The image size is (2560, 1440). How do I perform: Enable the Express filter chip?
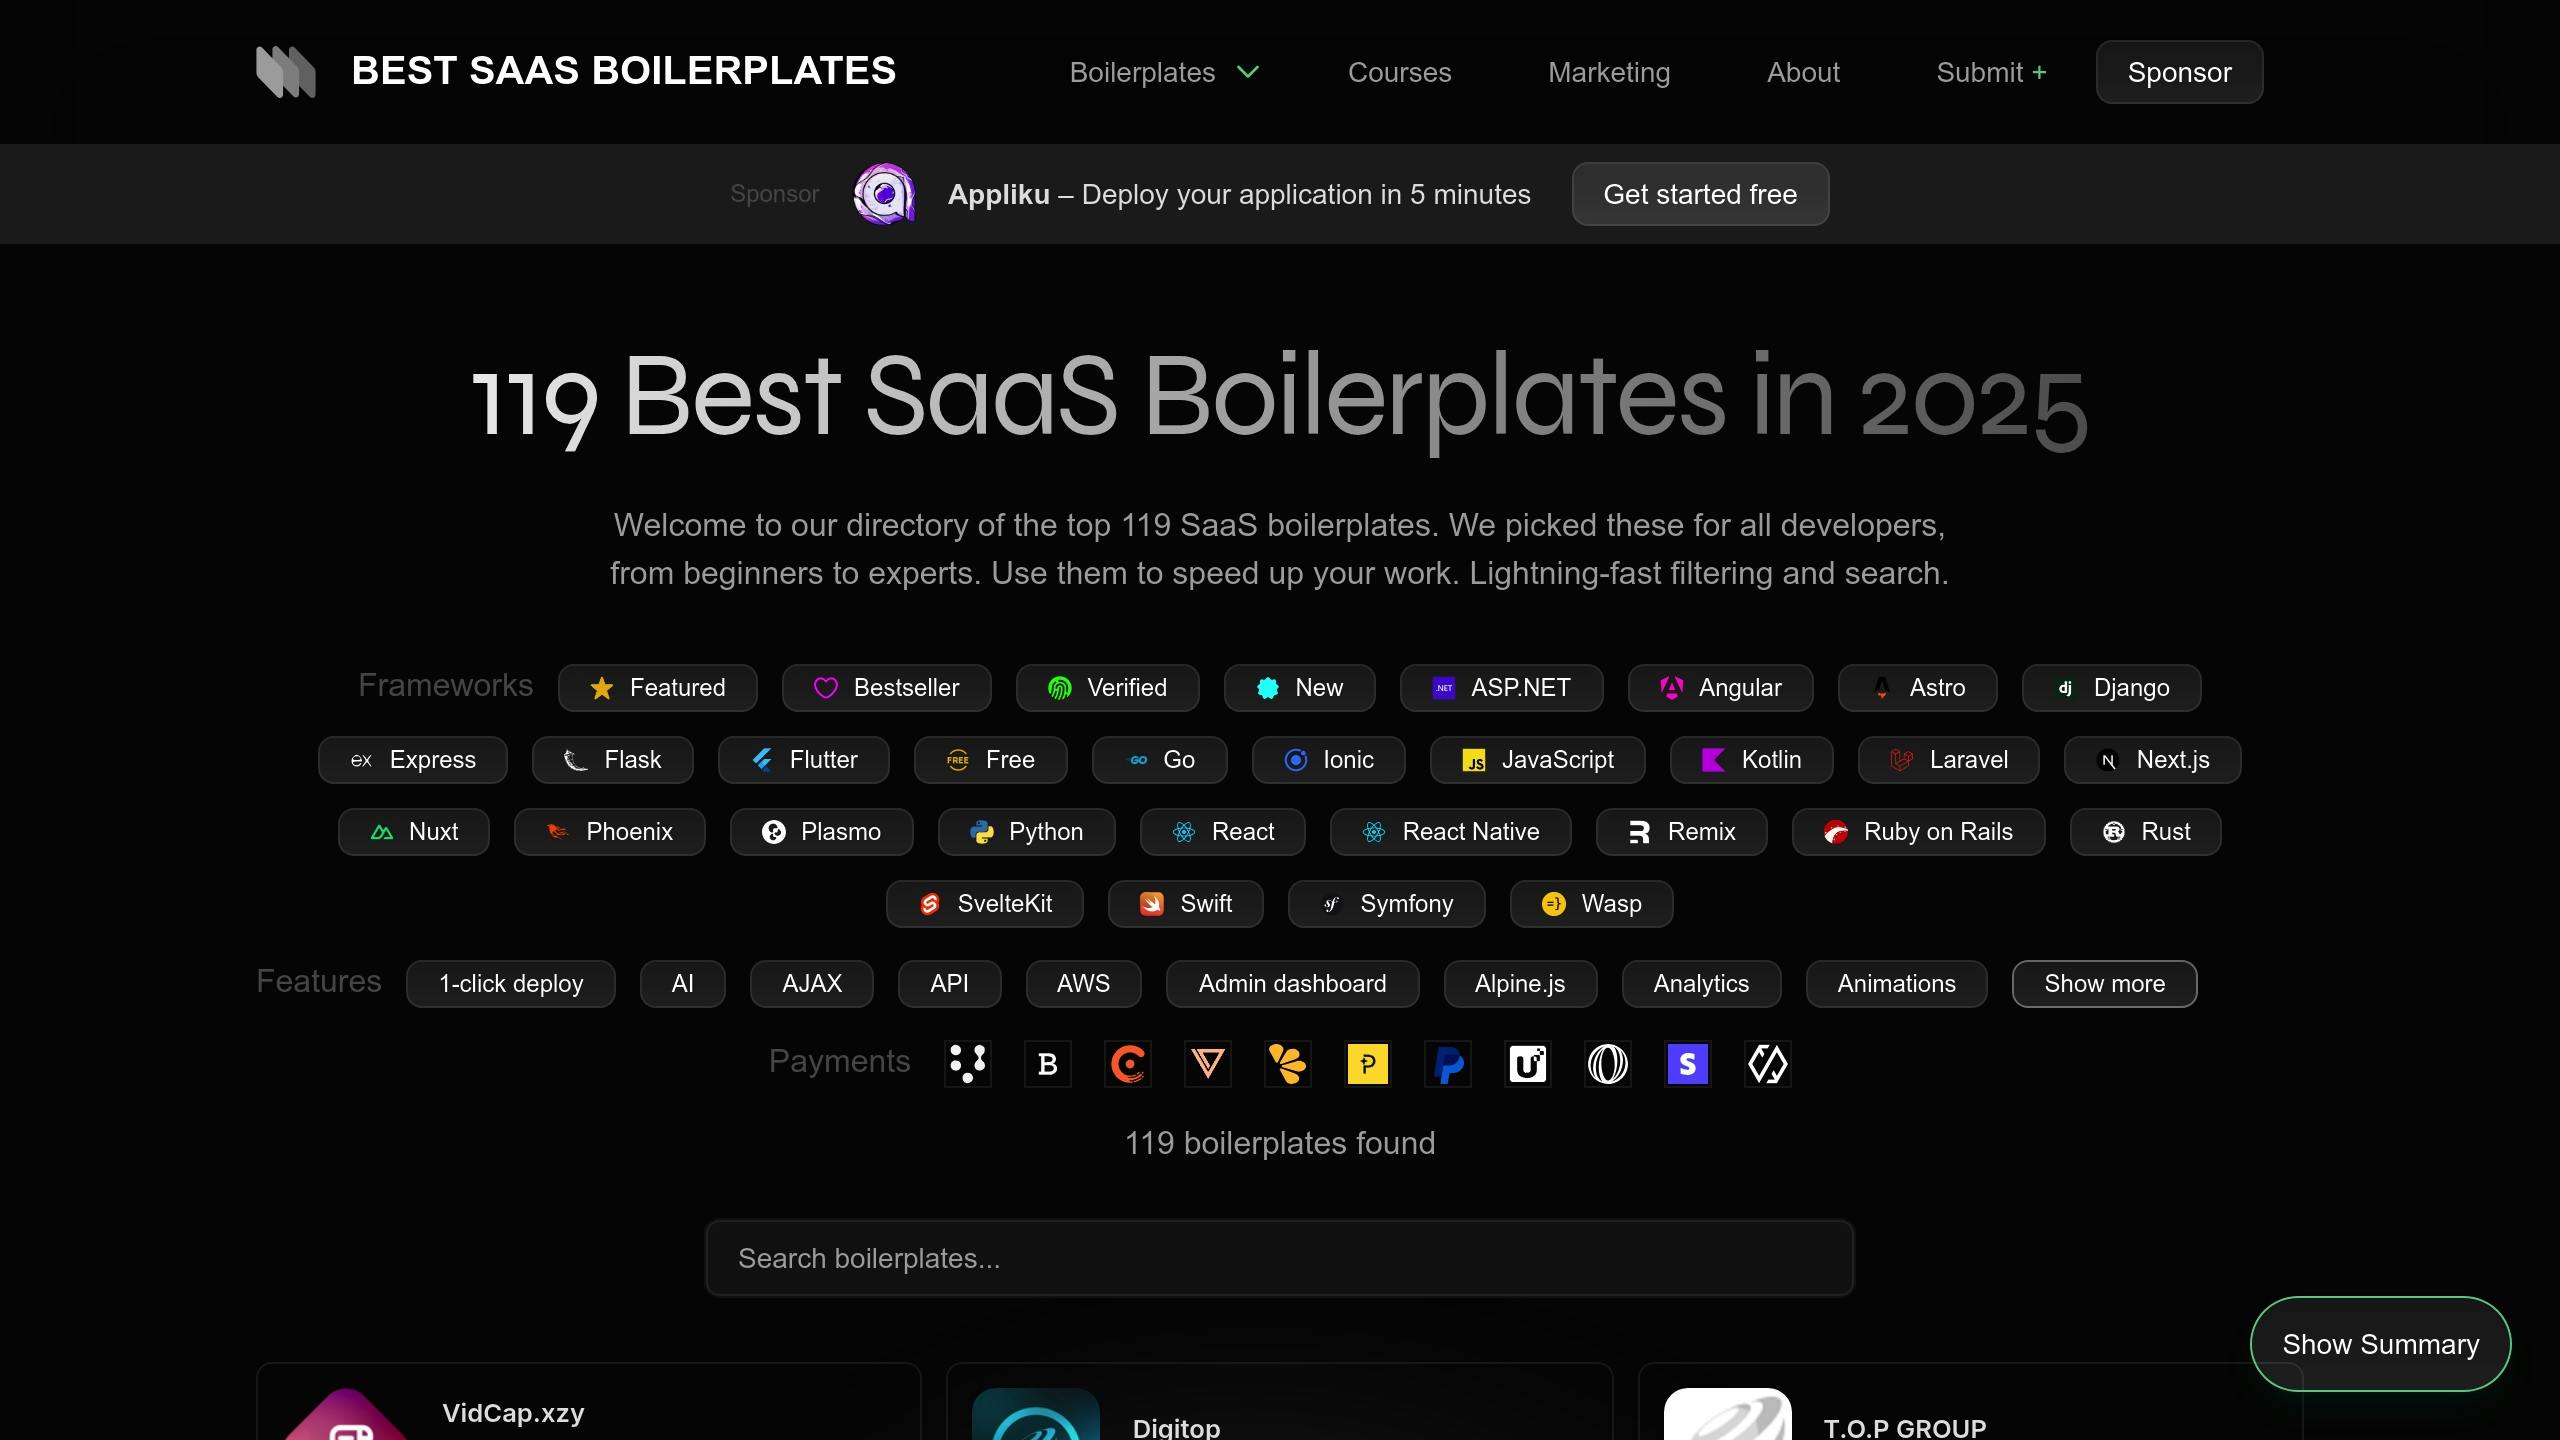[412, 760]
